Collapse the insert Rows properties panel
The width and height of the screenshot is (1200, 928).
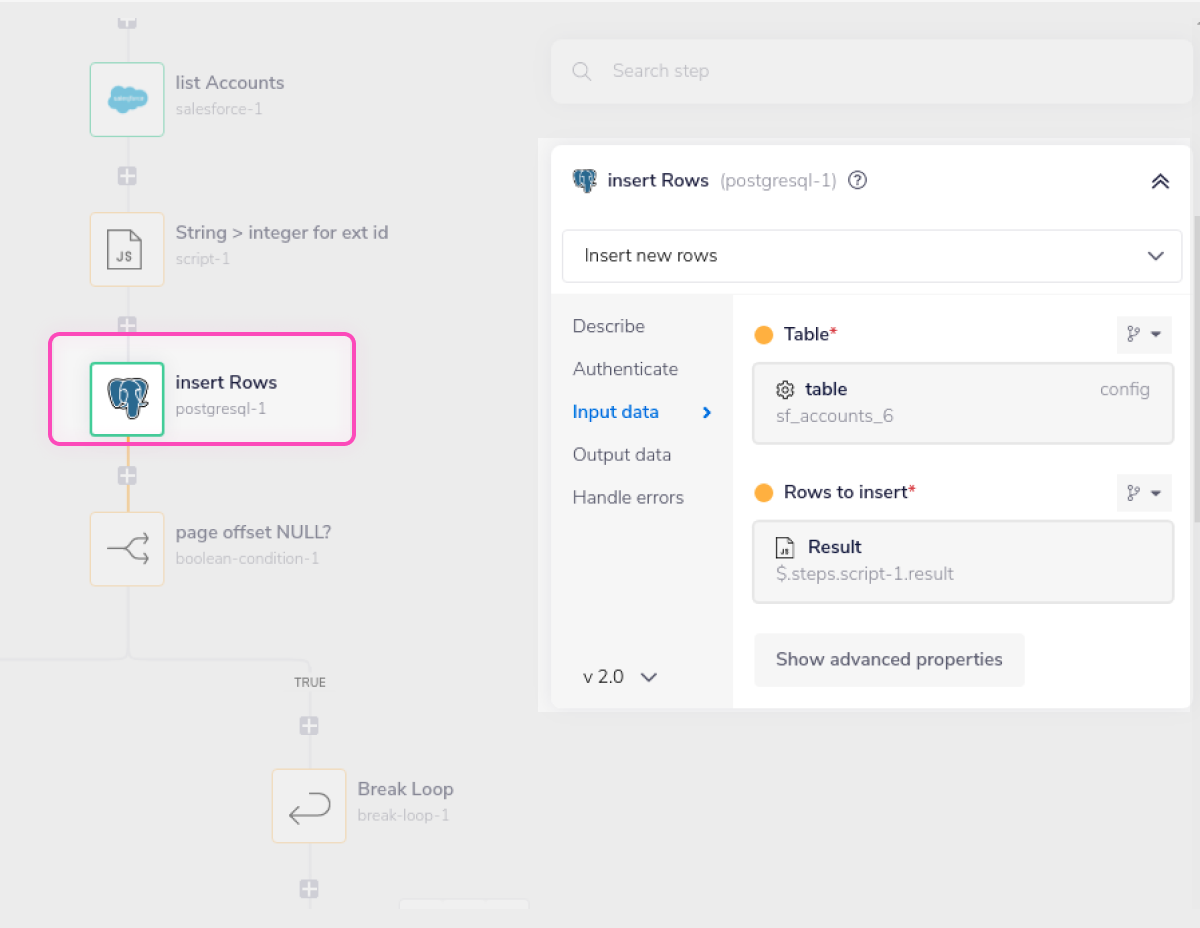tap(1160, 182)
